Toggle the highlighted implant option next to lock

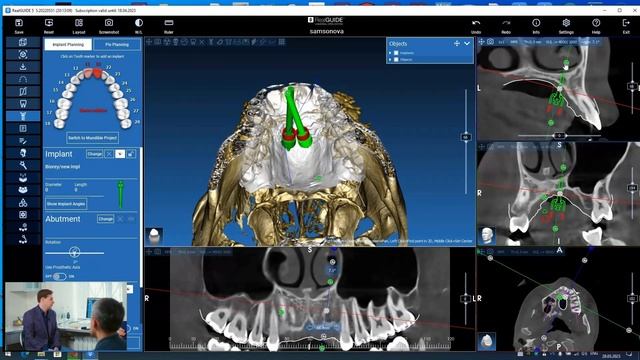point(120,154)
